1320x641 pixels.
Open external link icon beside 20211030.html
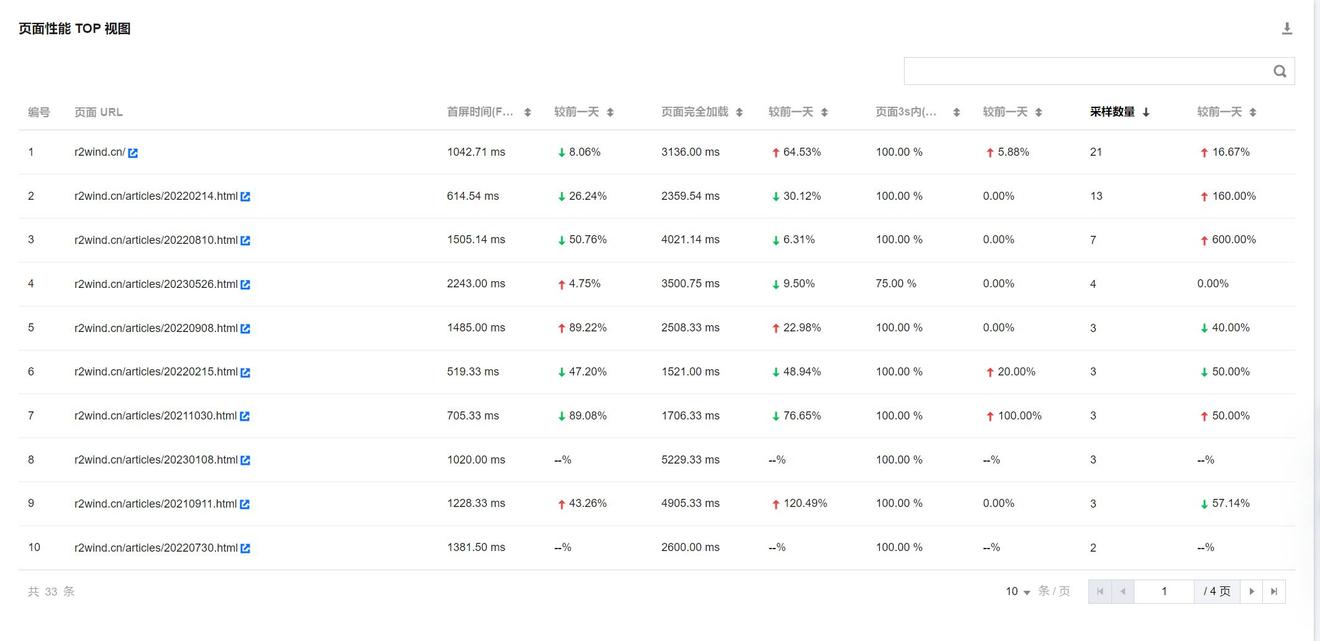[244, 414]
